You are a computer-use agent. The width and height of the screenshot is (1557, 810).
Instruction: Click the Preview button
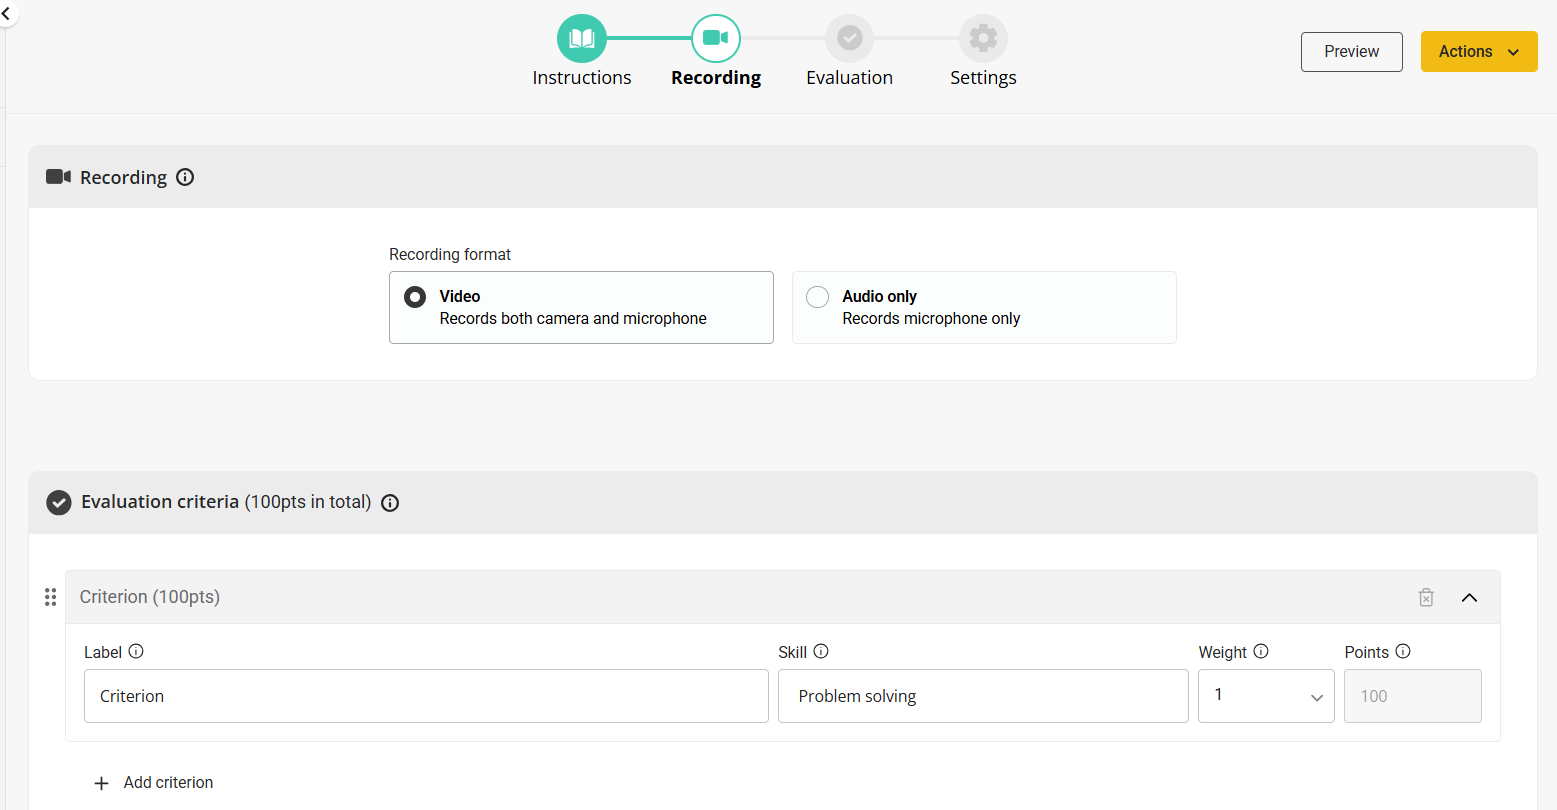tap(1351, 52)
